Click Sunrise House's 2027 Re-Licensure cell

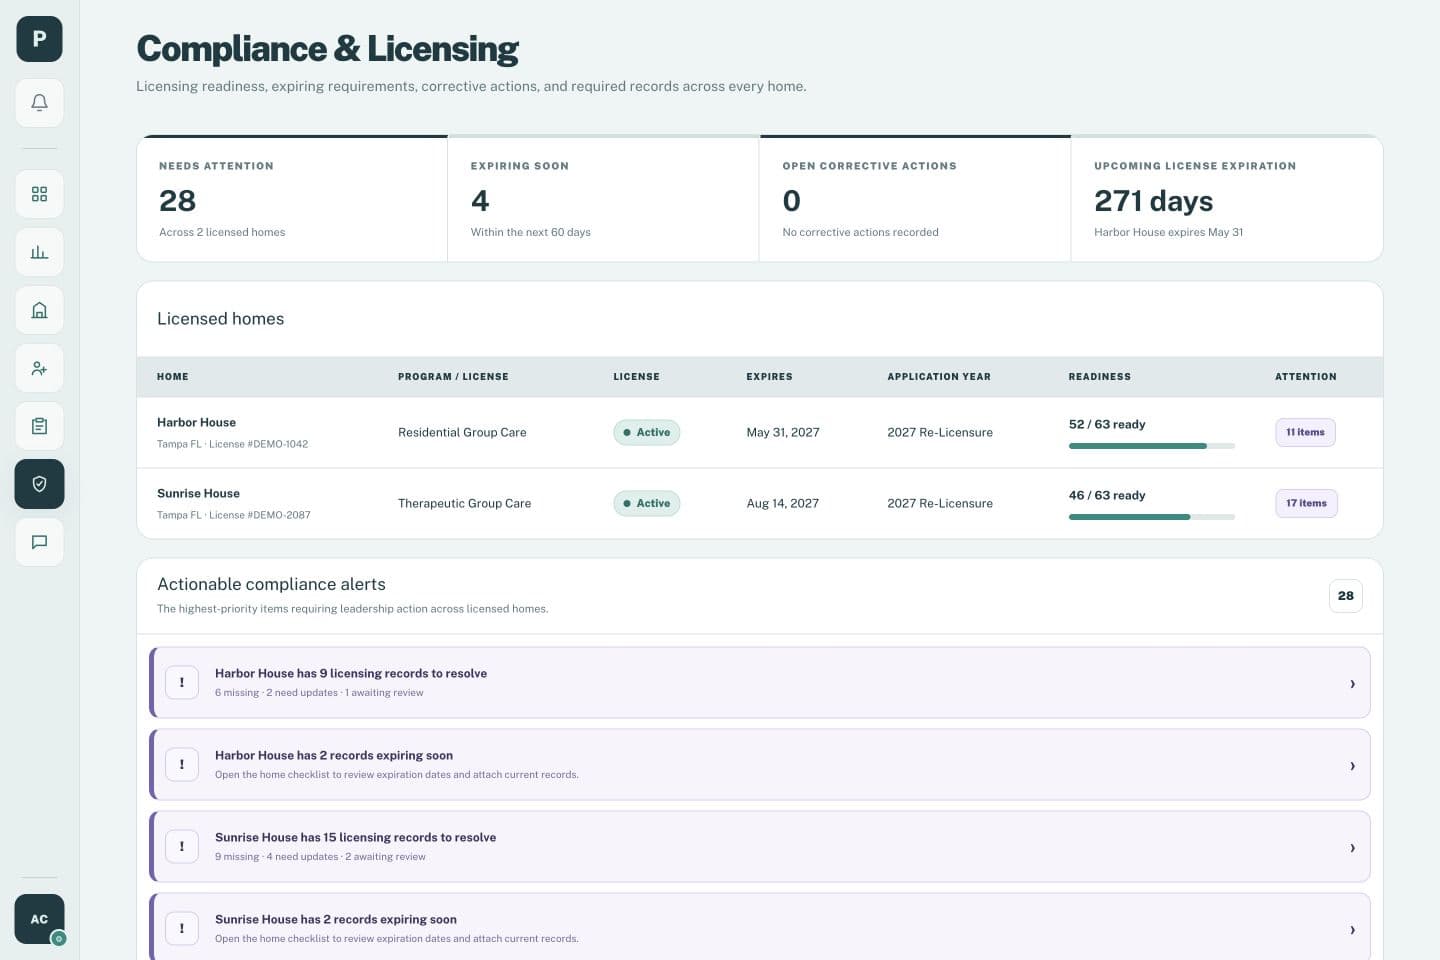click(x=940, y=503)
